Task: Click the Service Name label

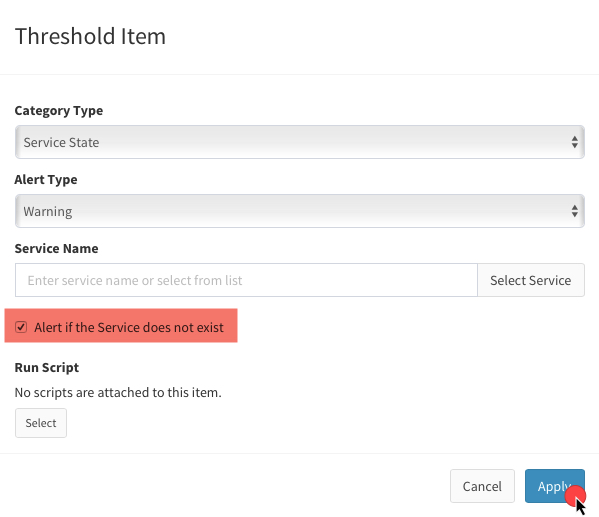Action: click(x=57, y=249)
